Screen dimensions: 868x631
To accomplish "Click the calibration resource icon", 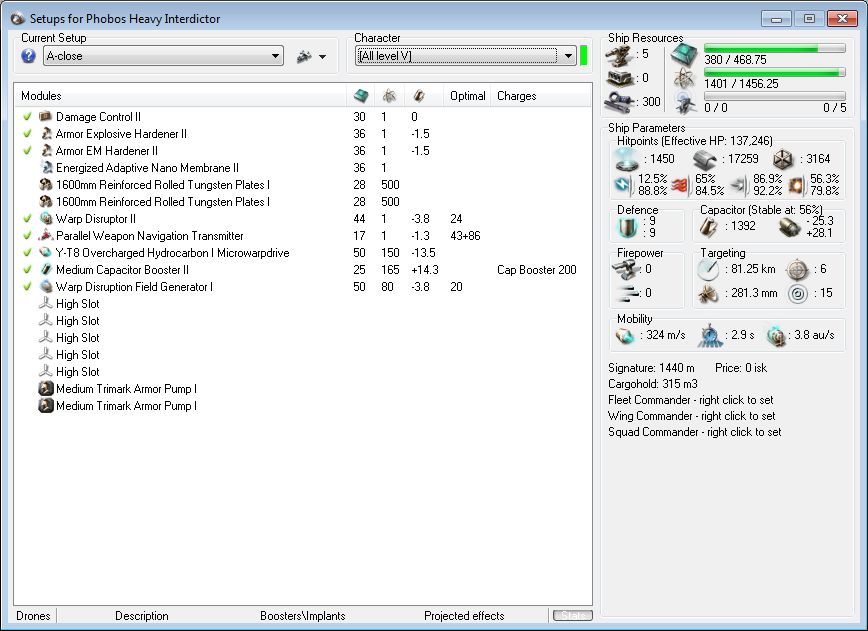I will (620, 102).
